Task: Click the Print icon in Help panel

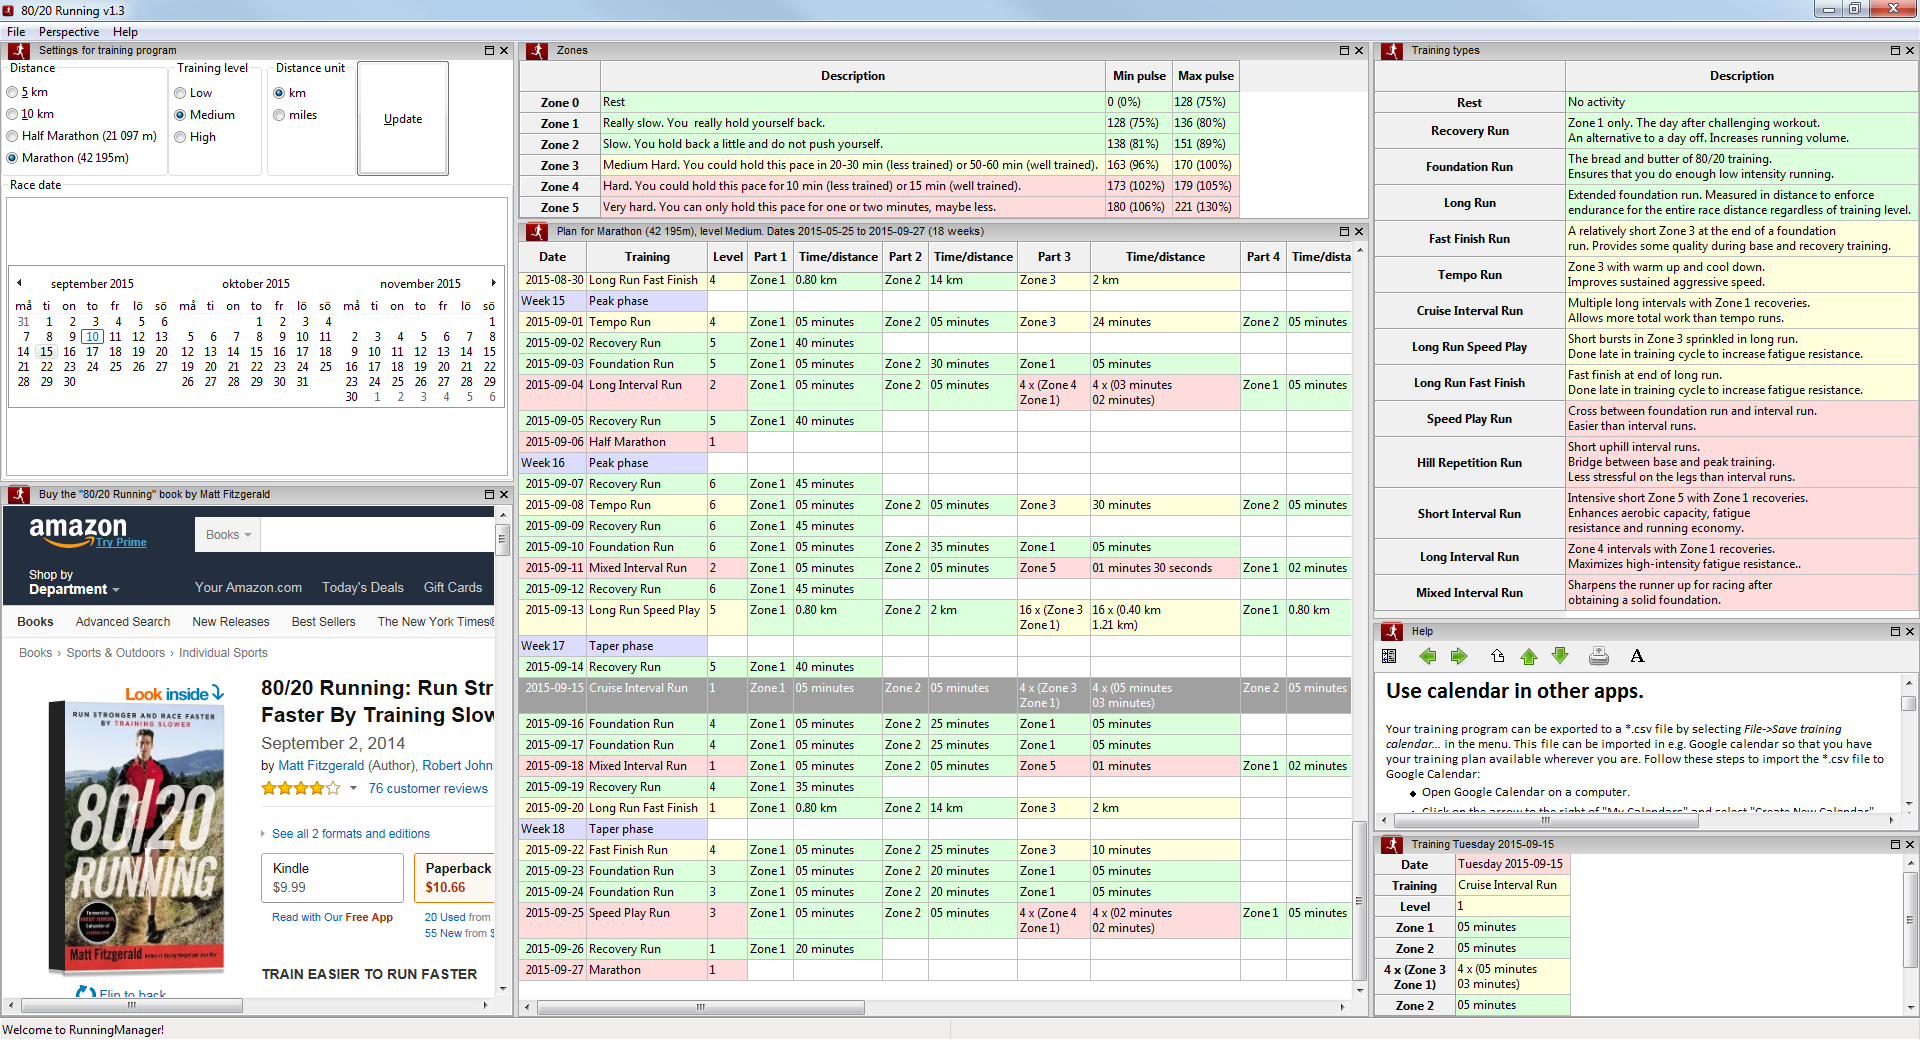Action: 1599,657
